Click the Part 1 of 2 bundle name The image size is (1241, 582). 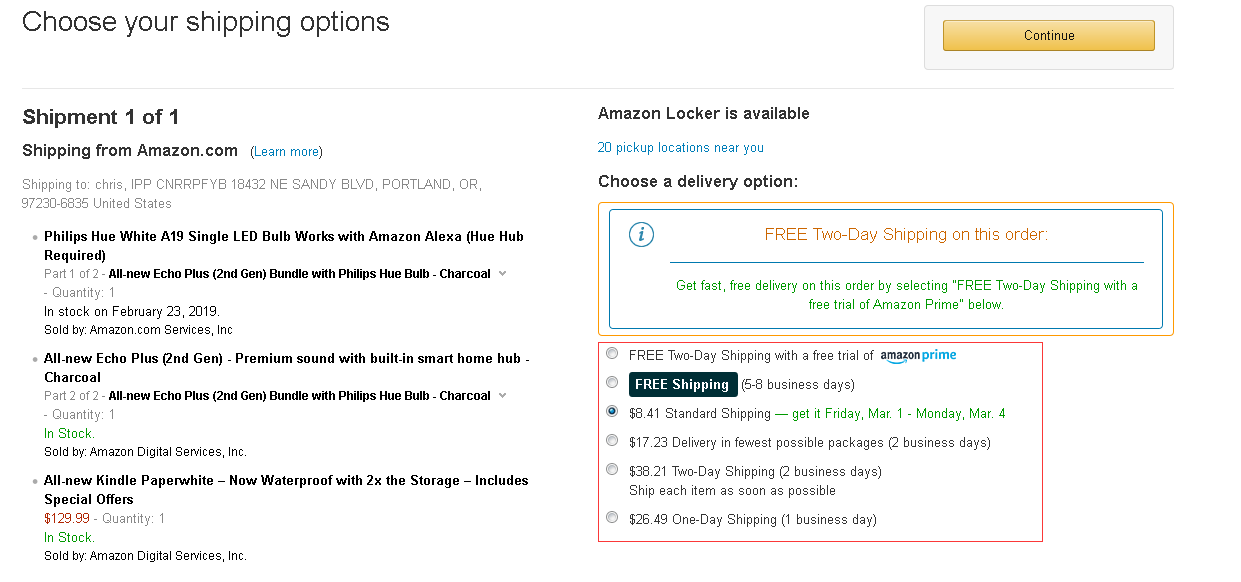(299, 274)
